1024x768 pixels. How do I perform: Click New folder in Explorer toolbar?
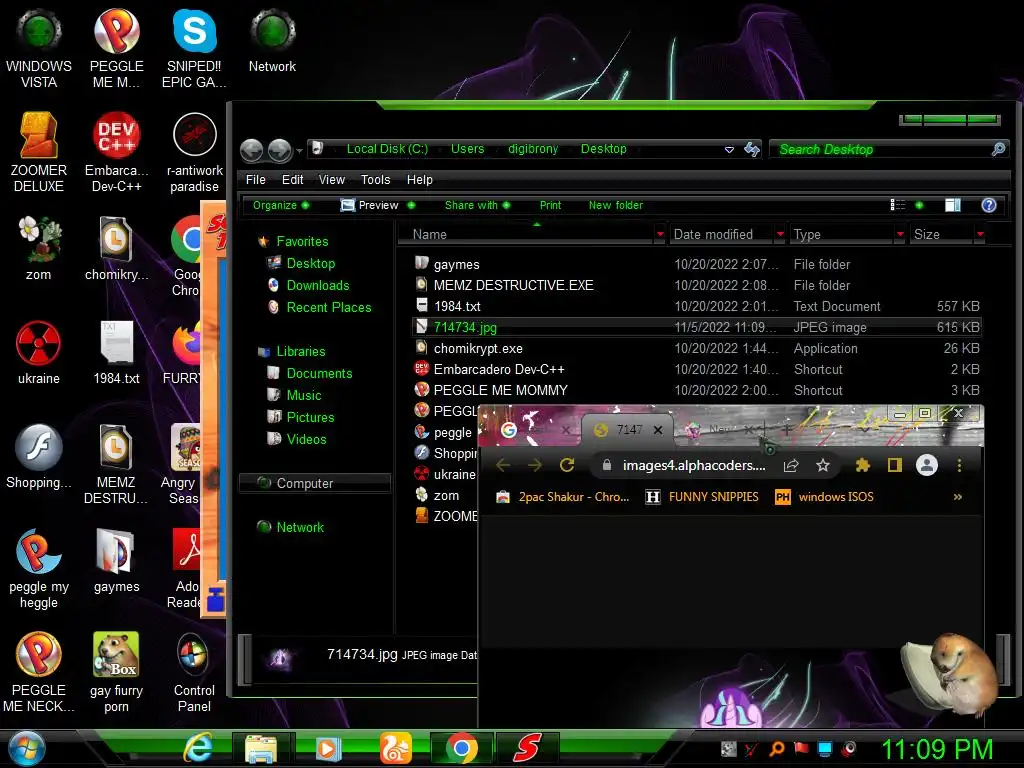(616, 205)
